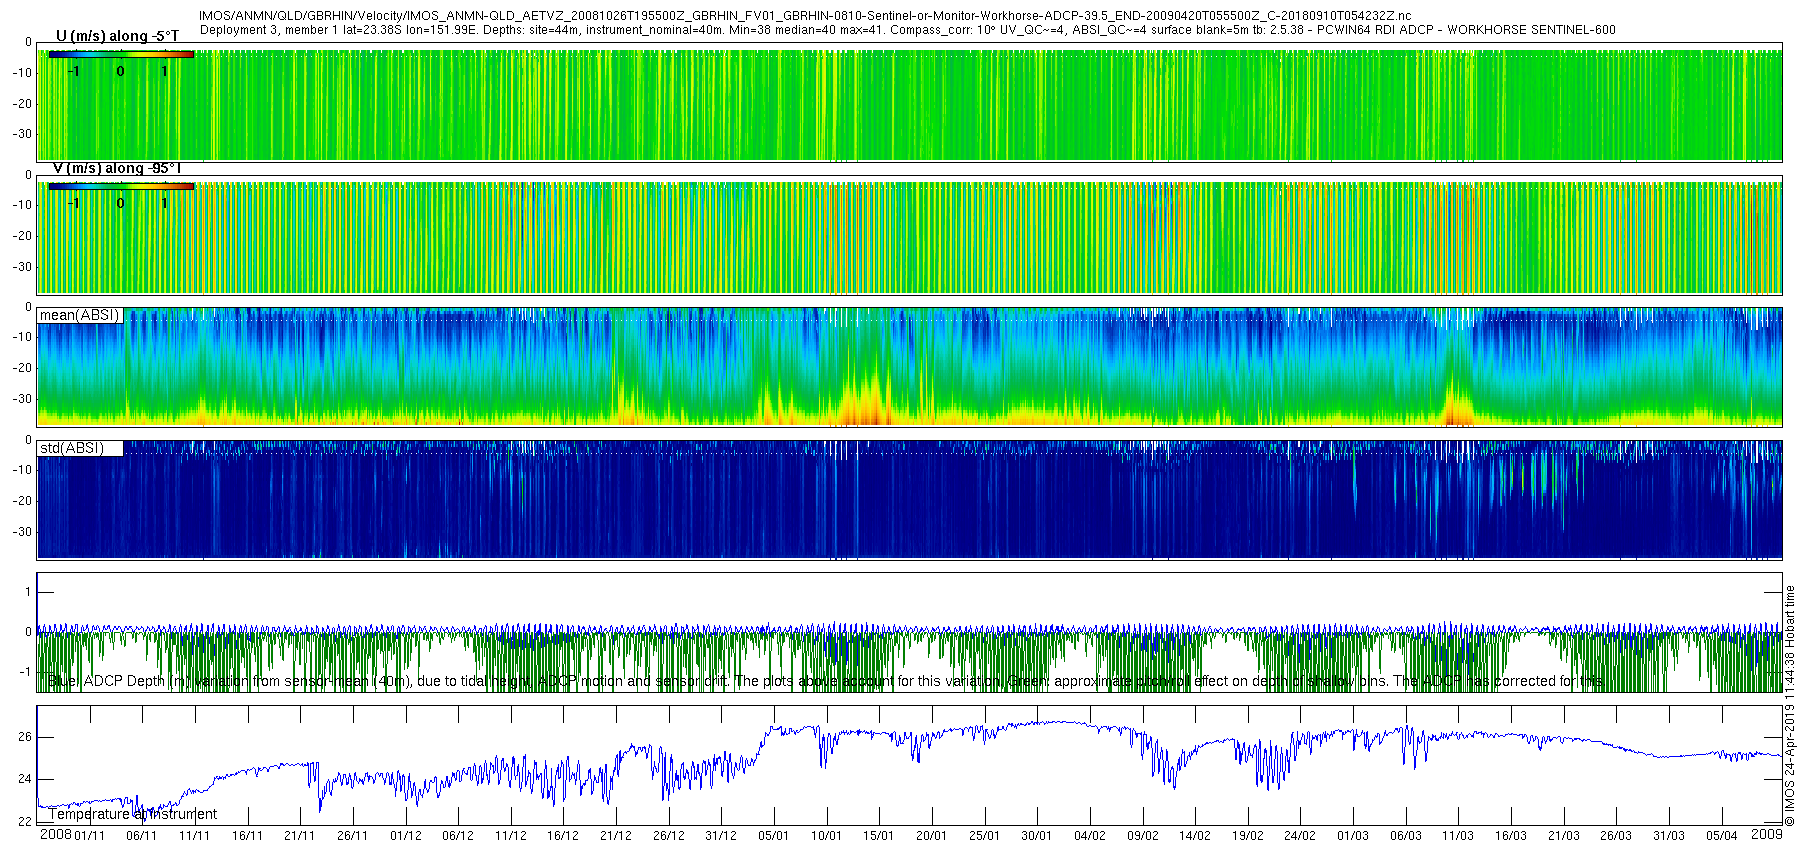Select the Deployment 3 metadata line
This screenshot has height=850, width=1800.
tap(907, 30)
